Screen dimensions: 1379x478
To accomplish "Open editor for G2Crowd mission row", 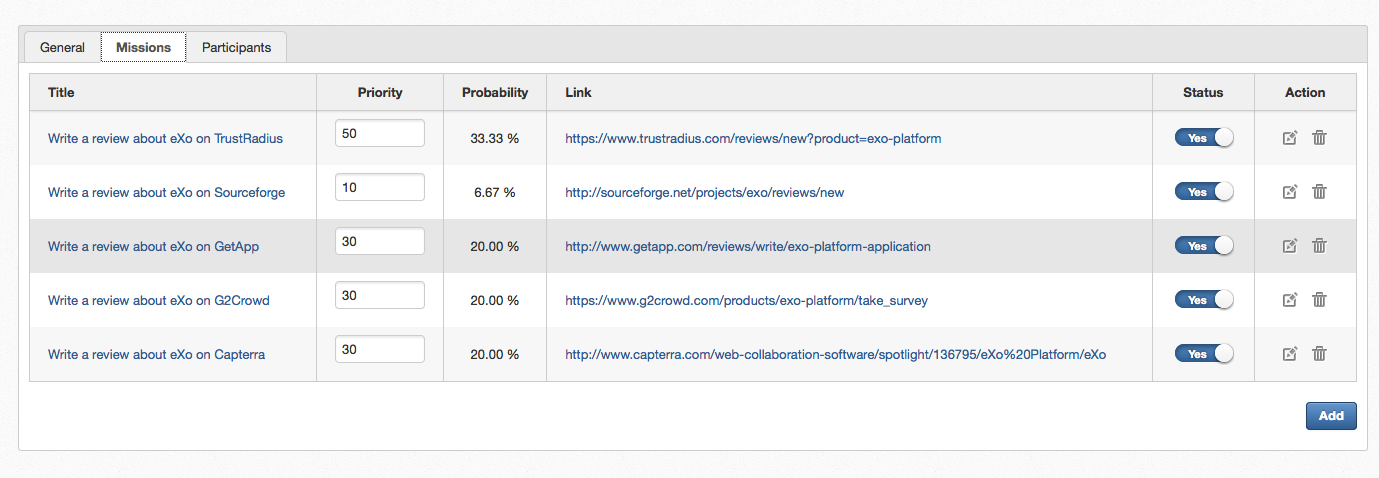I will [1290, 300].
